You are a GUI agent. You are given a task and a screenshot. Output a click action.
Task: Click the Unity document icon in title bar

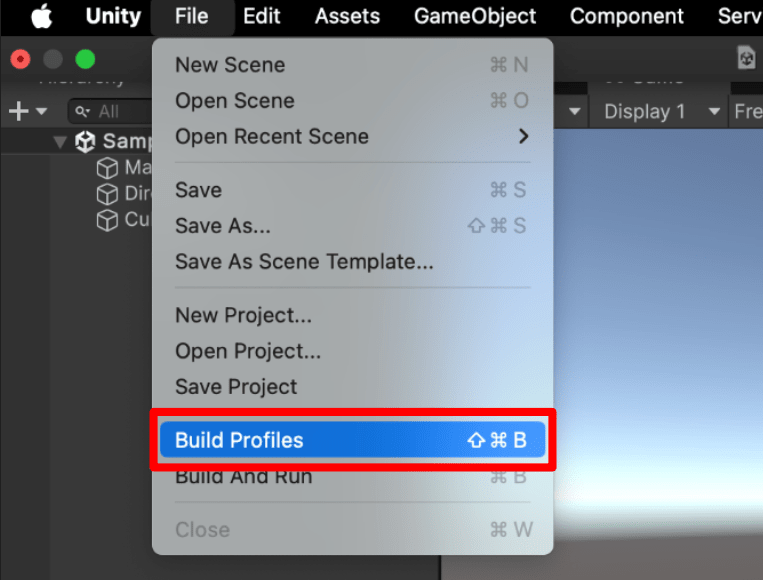coord(746,58)
